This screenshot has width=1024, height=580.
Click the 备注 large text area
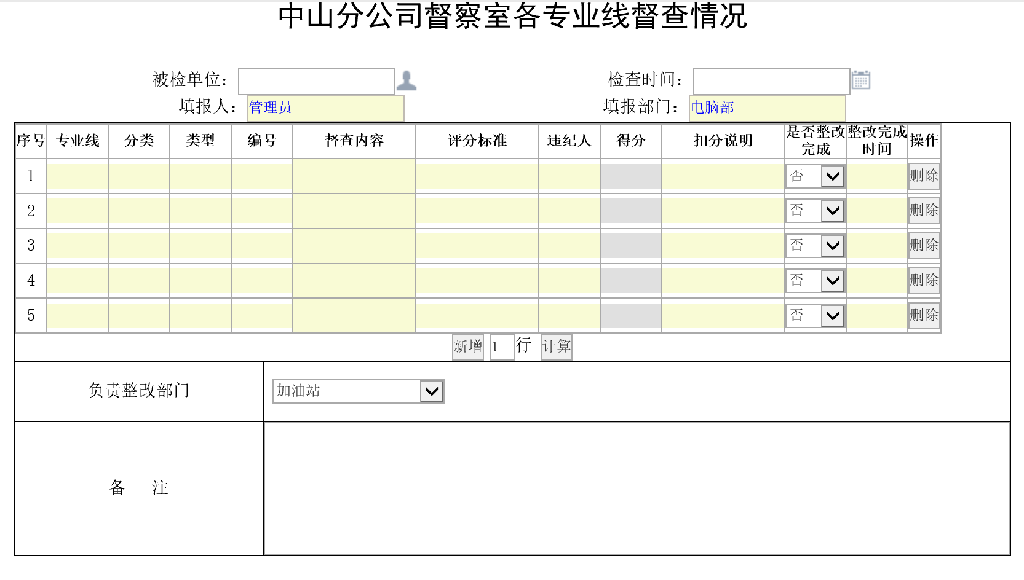[637, 488]
